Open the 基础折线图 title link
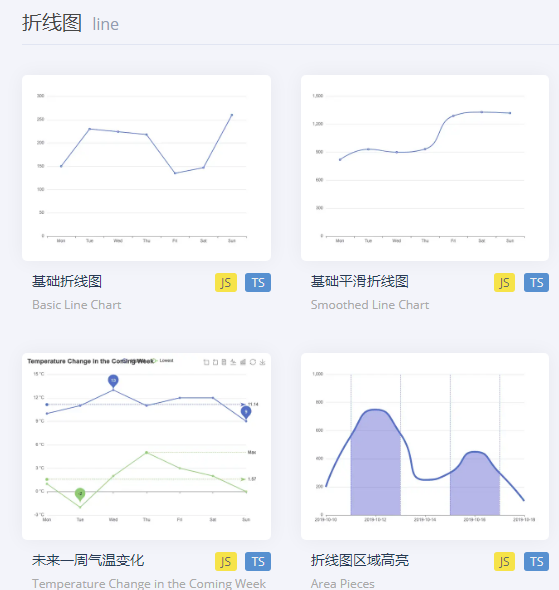This screenshot has height=590, width=559. pos(67,281)
